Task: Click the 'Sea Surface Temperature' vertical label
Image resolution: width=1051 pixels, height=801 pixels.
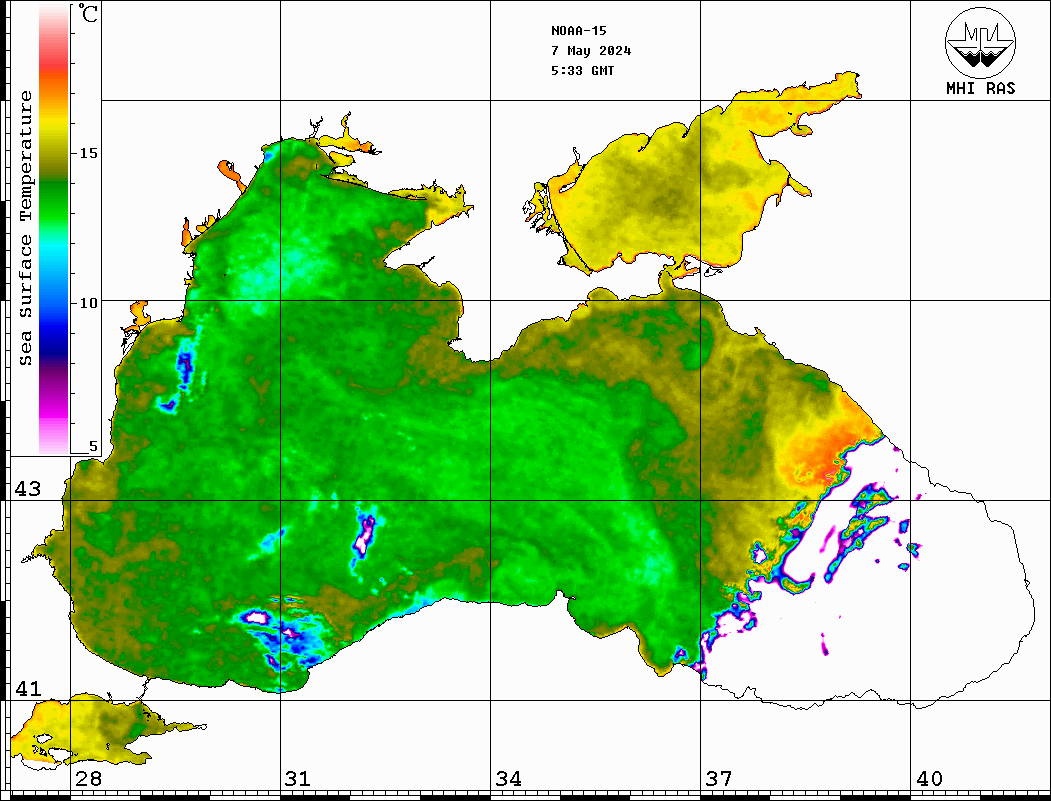Action: [25, 229]
